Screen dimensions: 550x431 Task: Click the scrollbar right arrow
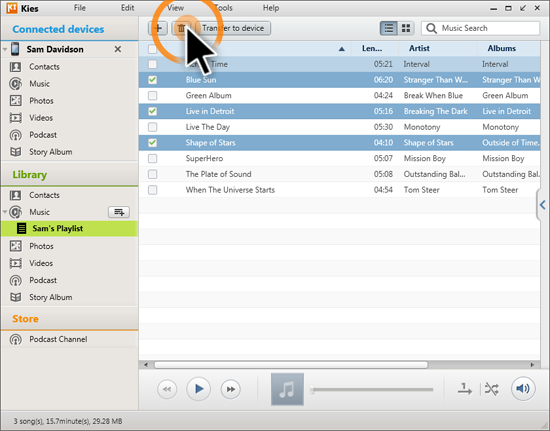click(532, 365)
